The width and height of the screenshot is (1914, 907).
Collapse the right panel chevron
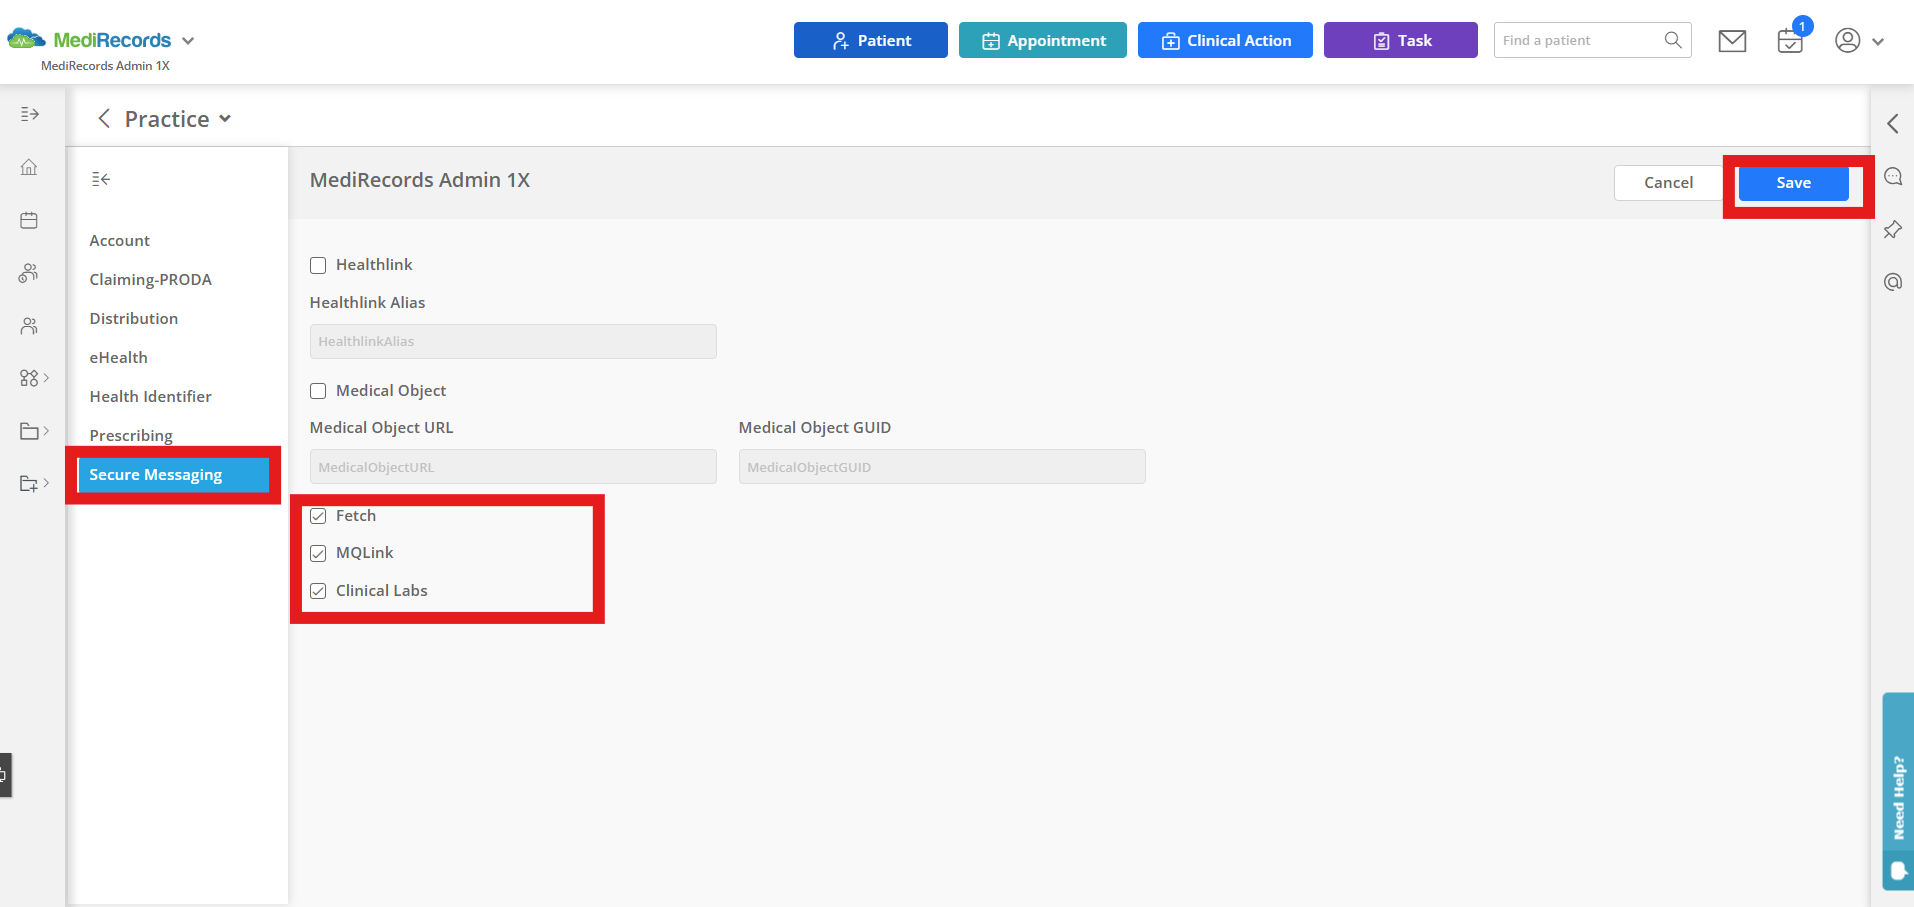point(1892,124)
